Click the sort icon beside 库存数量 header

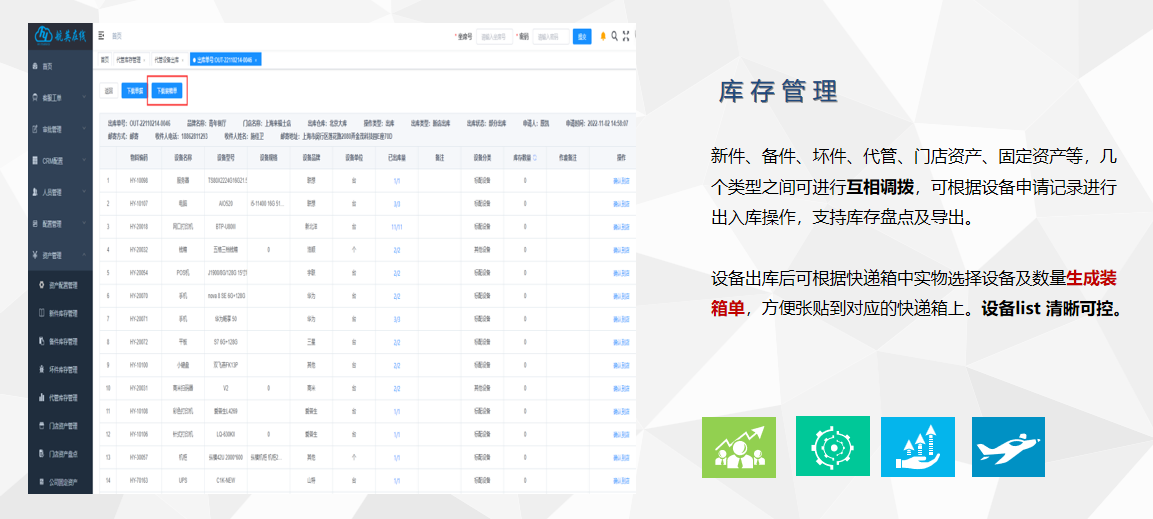(534, 157)
